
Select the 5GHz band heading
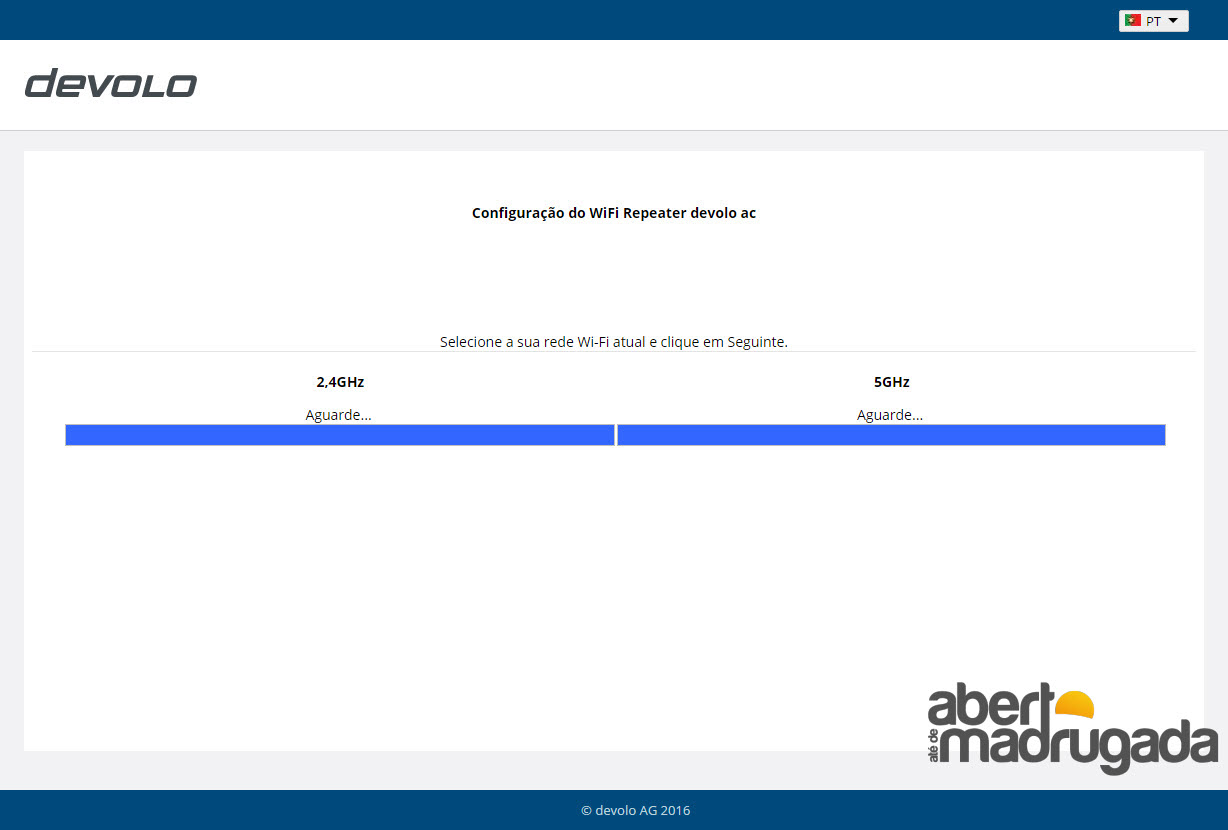tap(891, 382)
